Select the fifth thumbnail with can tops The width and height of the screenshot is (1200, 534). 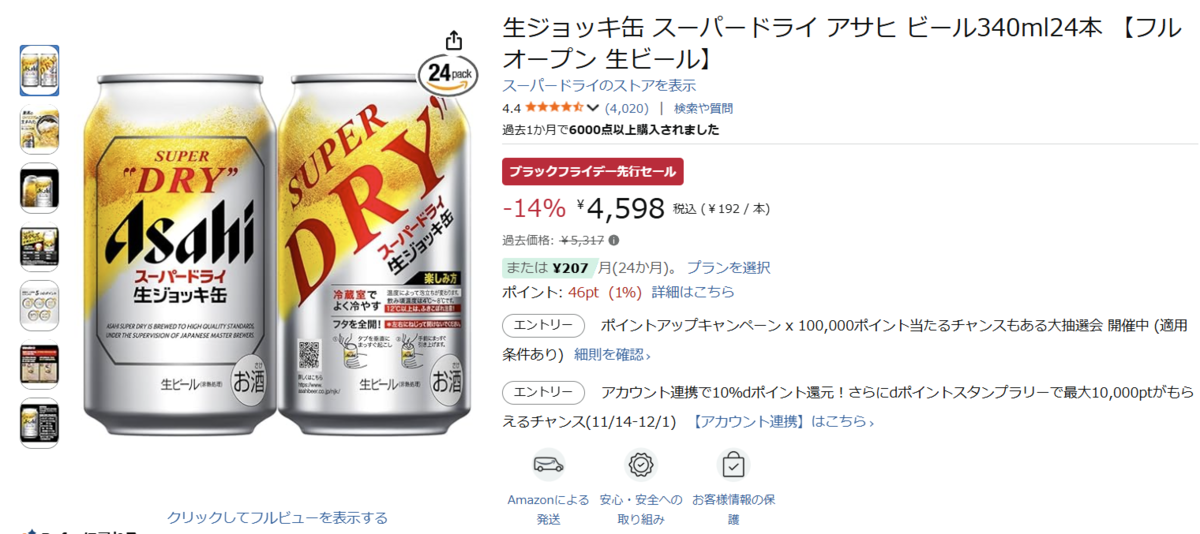[x=39, y=306]
